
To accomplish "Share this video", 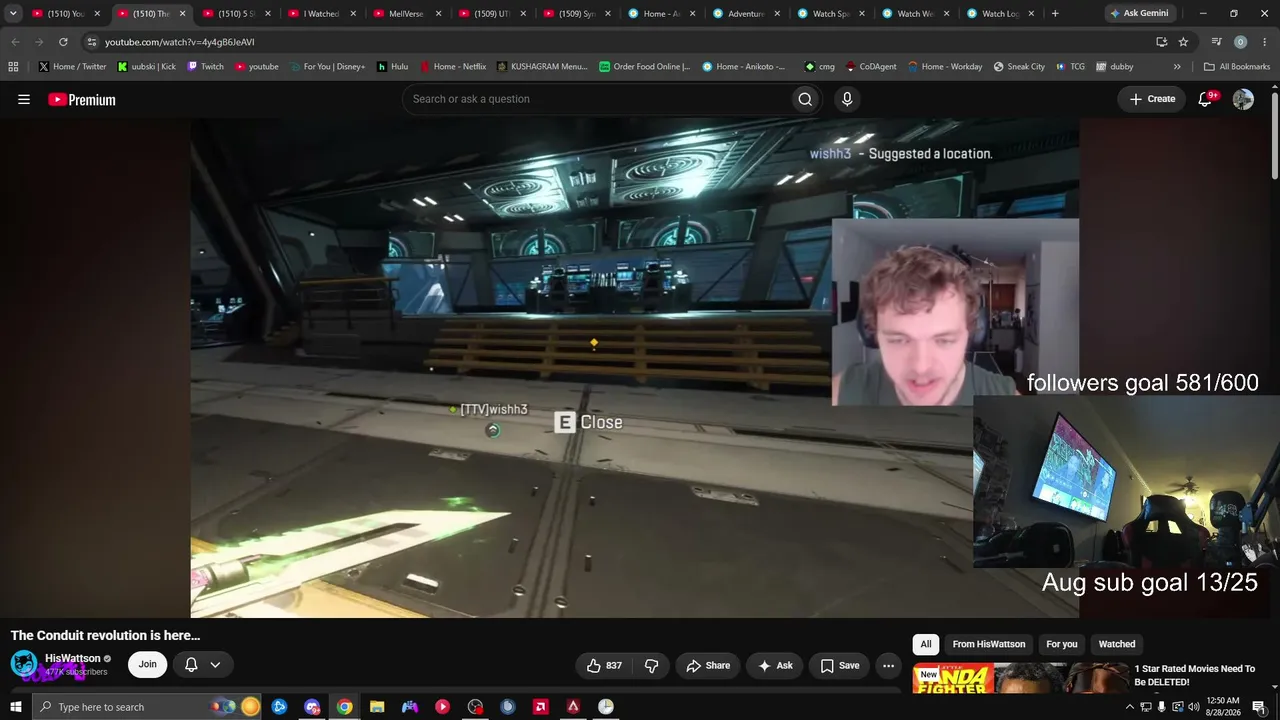I will (x=708, y=666).
